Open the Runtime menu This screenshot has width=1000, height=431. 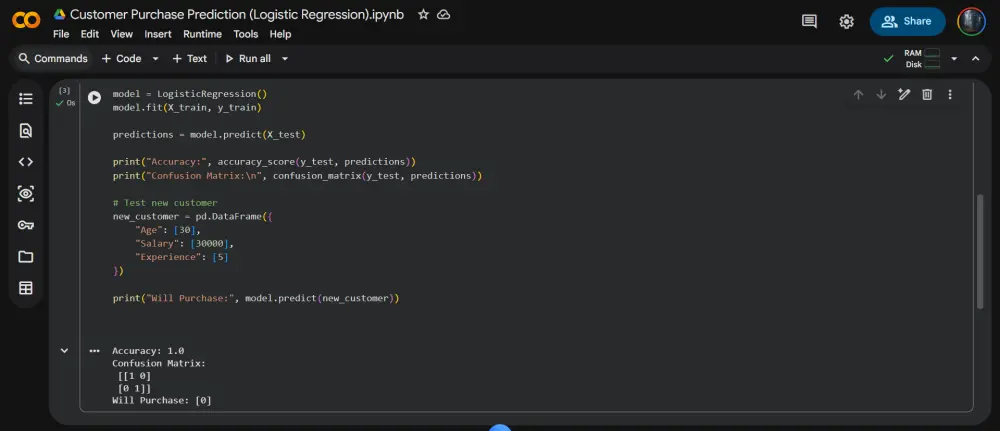click(202, 34)
